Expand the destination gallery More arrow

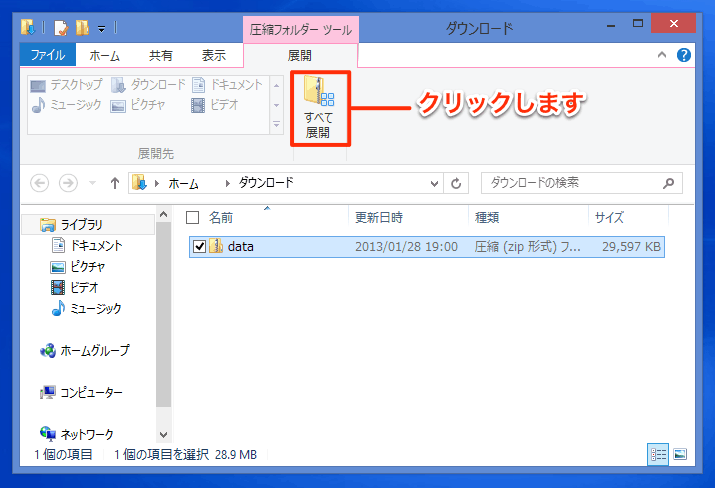276,124
